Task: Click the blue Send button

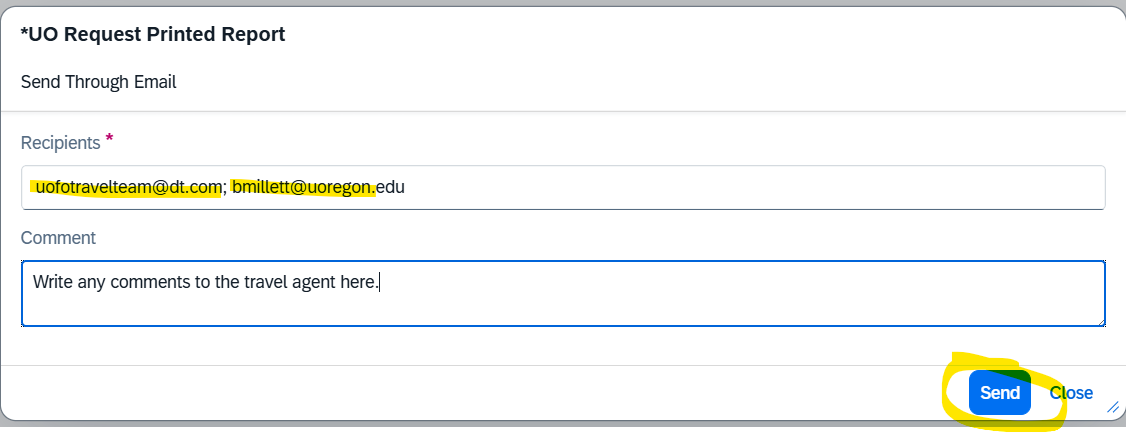Action: coord(999,393)
